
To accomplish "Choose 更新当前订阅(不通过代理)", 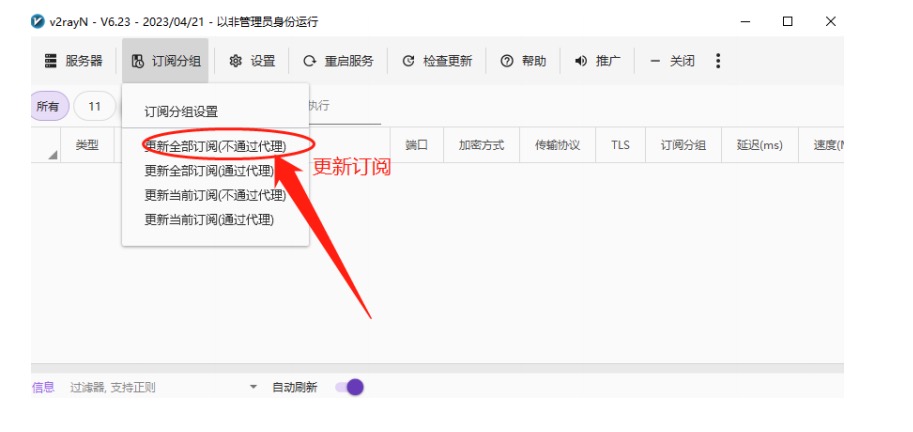I will 215,195.
